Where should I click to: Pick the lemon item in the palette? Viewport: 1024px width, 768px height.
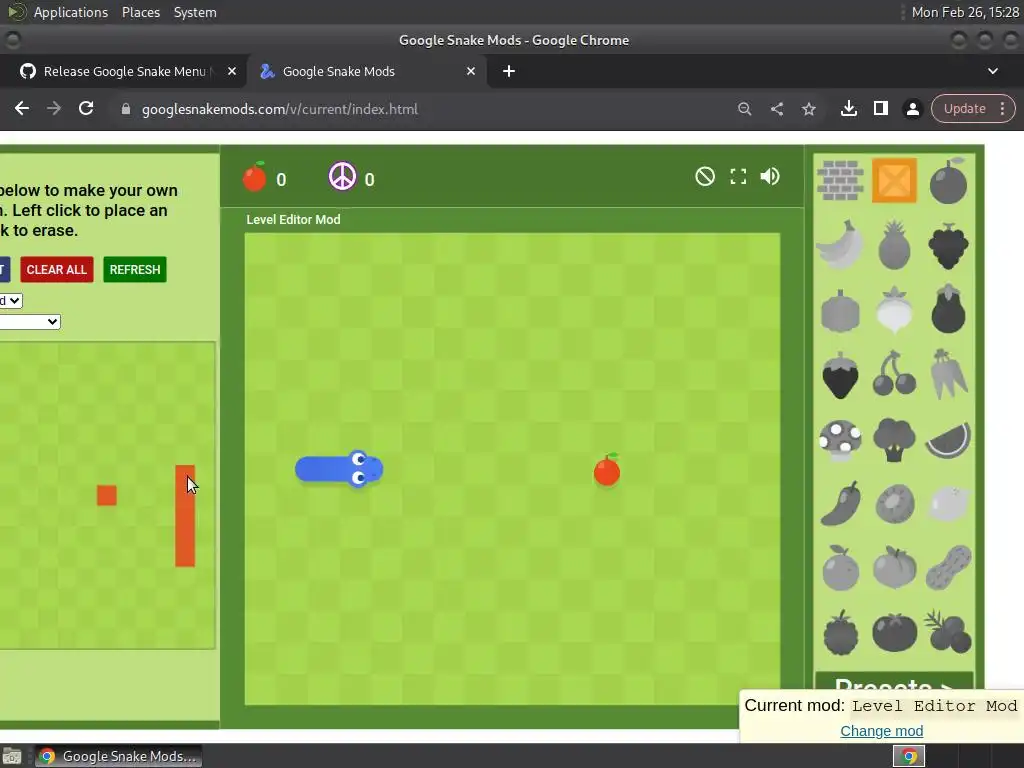coord(948,504)
